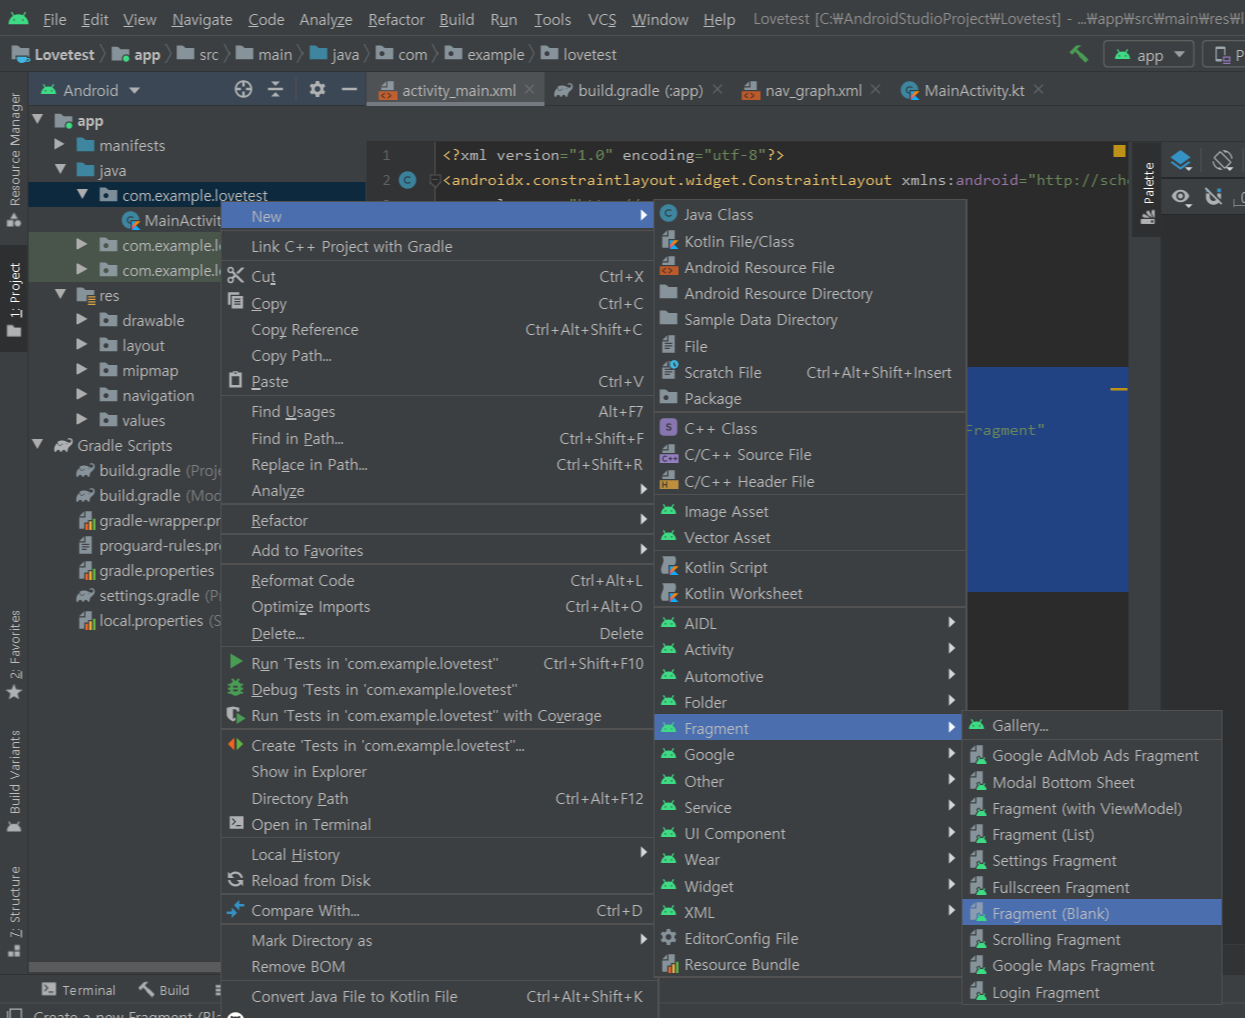Click the yellow warning marker in editor

(1119, 151)
